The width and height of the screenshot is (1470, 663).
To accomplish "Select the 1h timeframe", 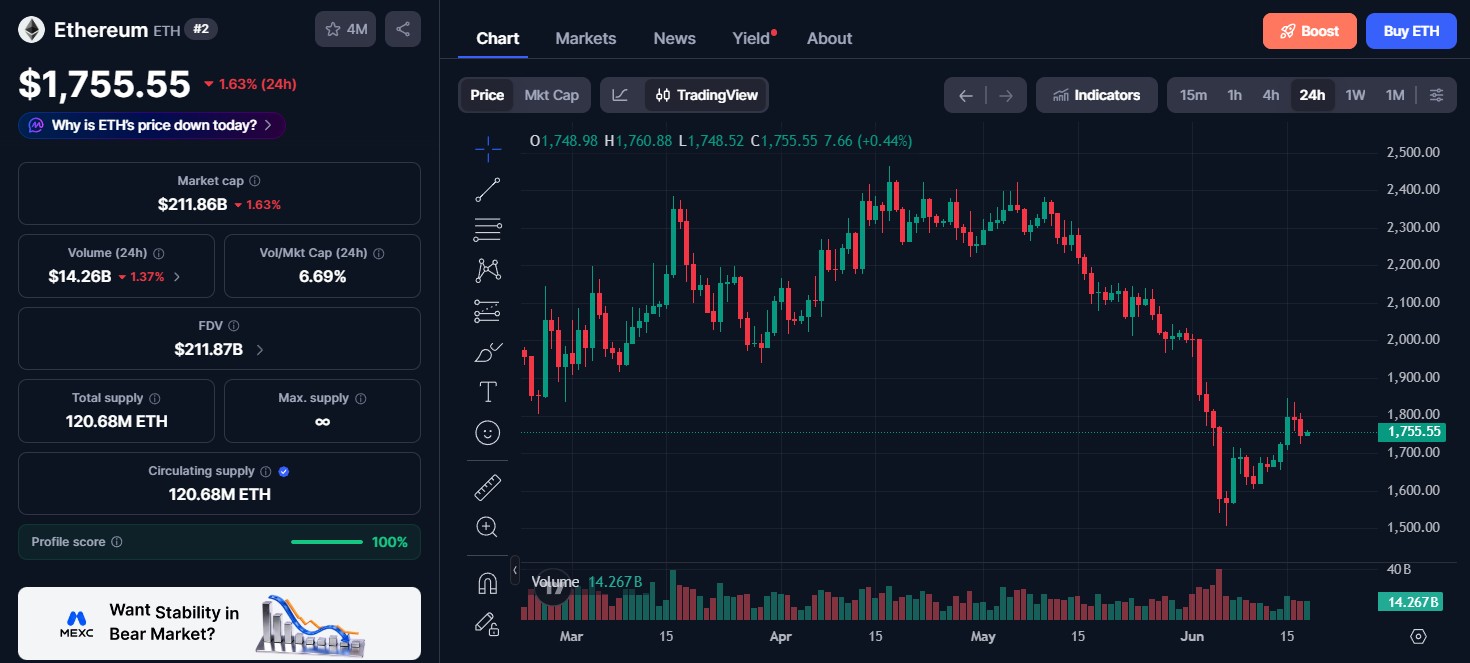I will click(1235, 95).
